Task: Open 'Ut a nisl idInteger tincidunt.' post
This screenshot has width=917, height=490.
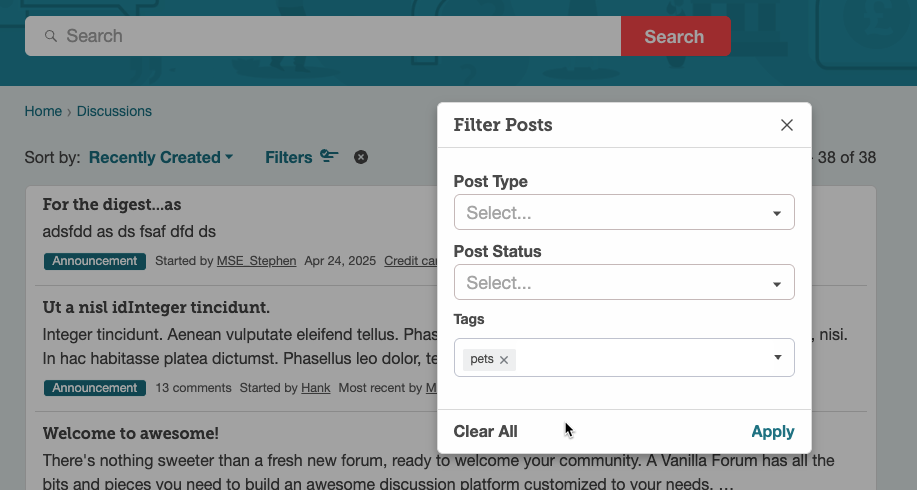Action: coord(156,308)
